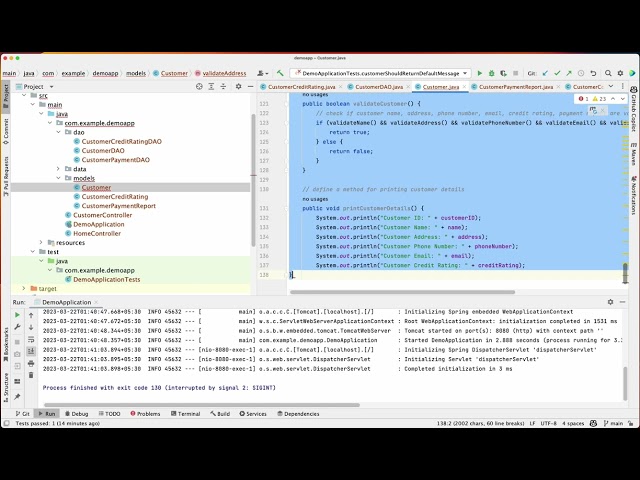Open Search Everywhere with the magnifier icon

(x=608, y=73)
